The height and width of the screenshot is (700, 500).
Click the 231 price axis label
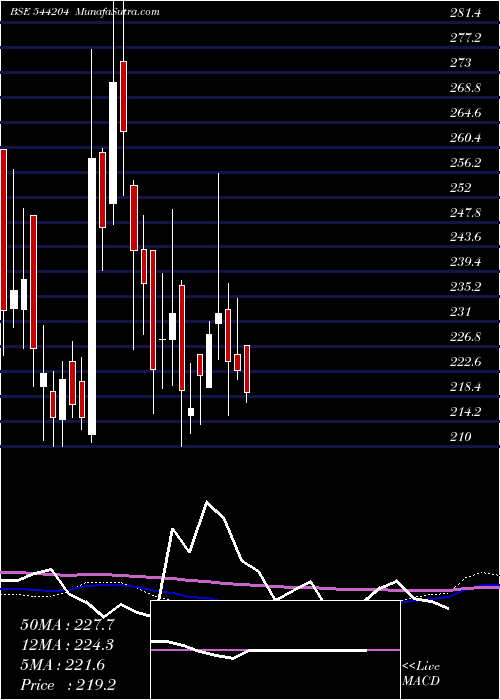(460, 312)
